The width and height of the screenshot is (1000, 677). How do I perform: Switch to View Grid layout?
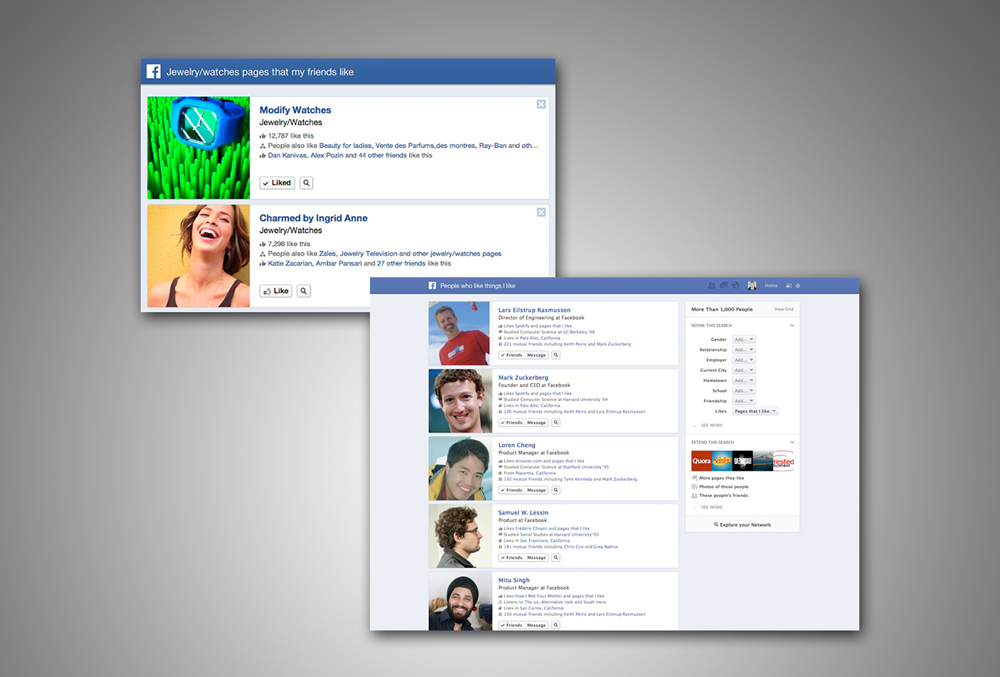[783, 310]
